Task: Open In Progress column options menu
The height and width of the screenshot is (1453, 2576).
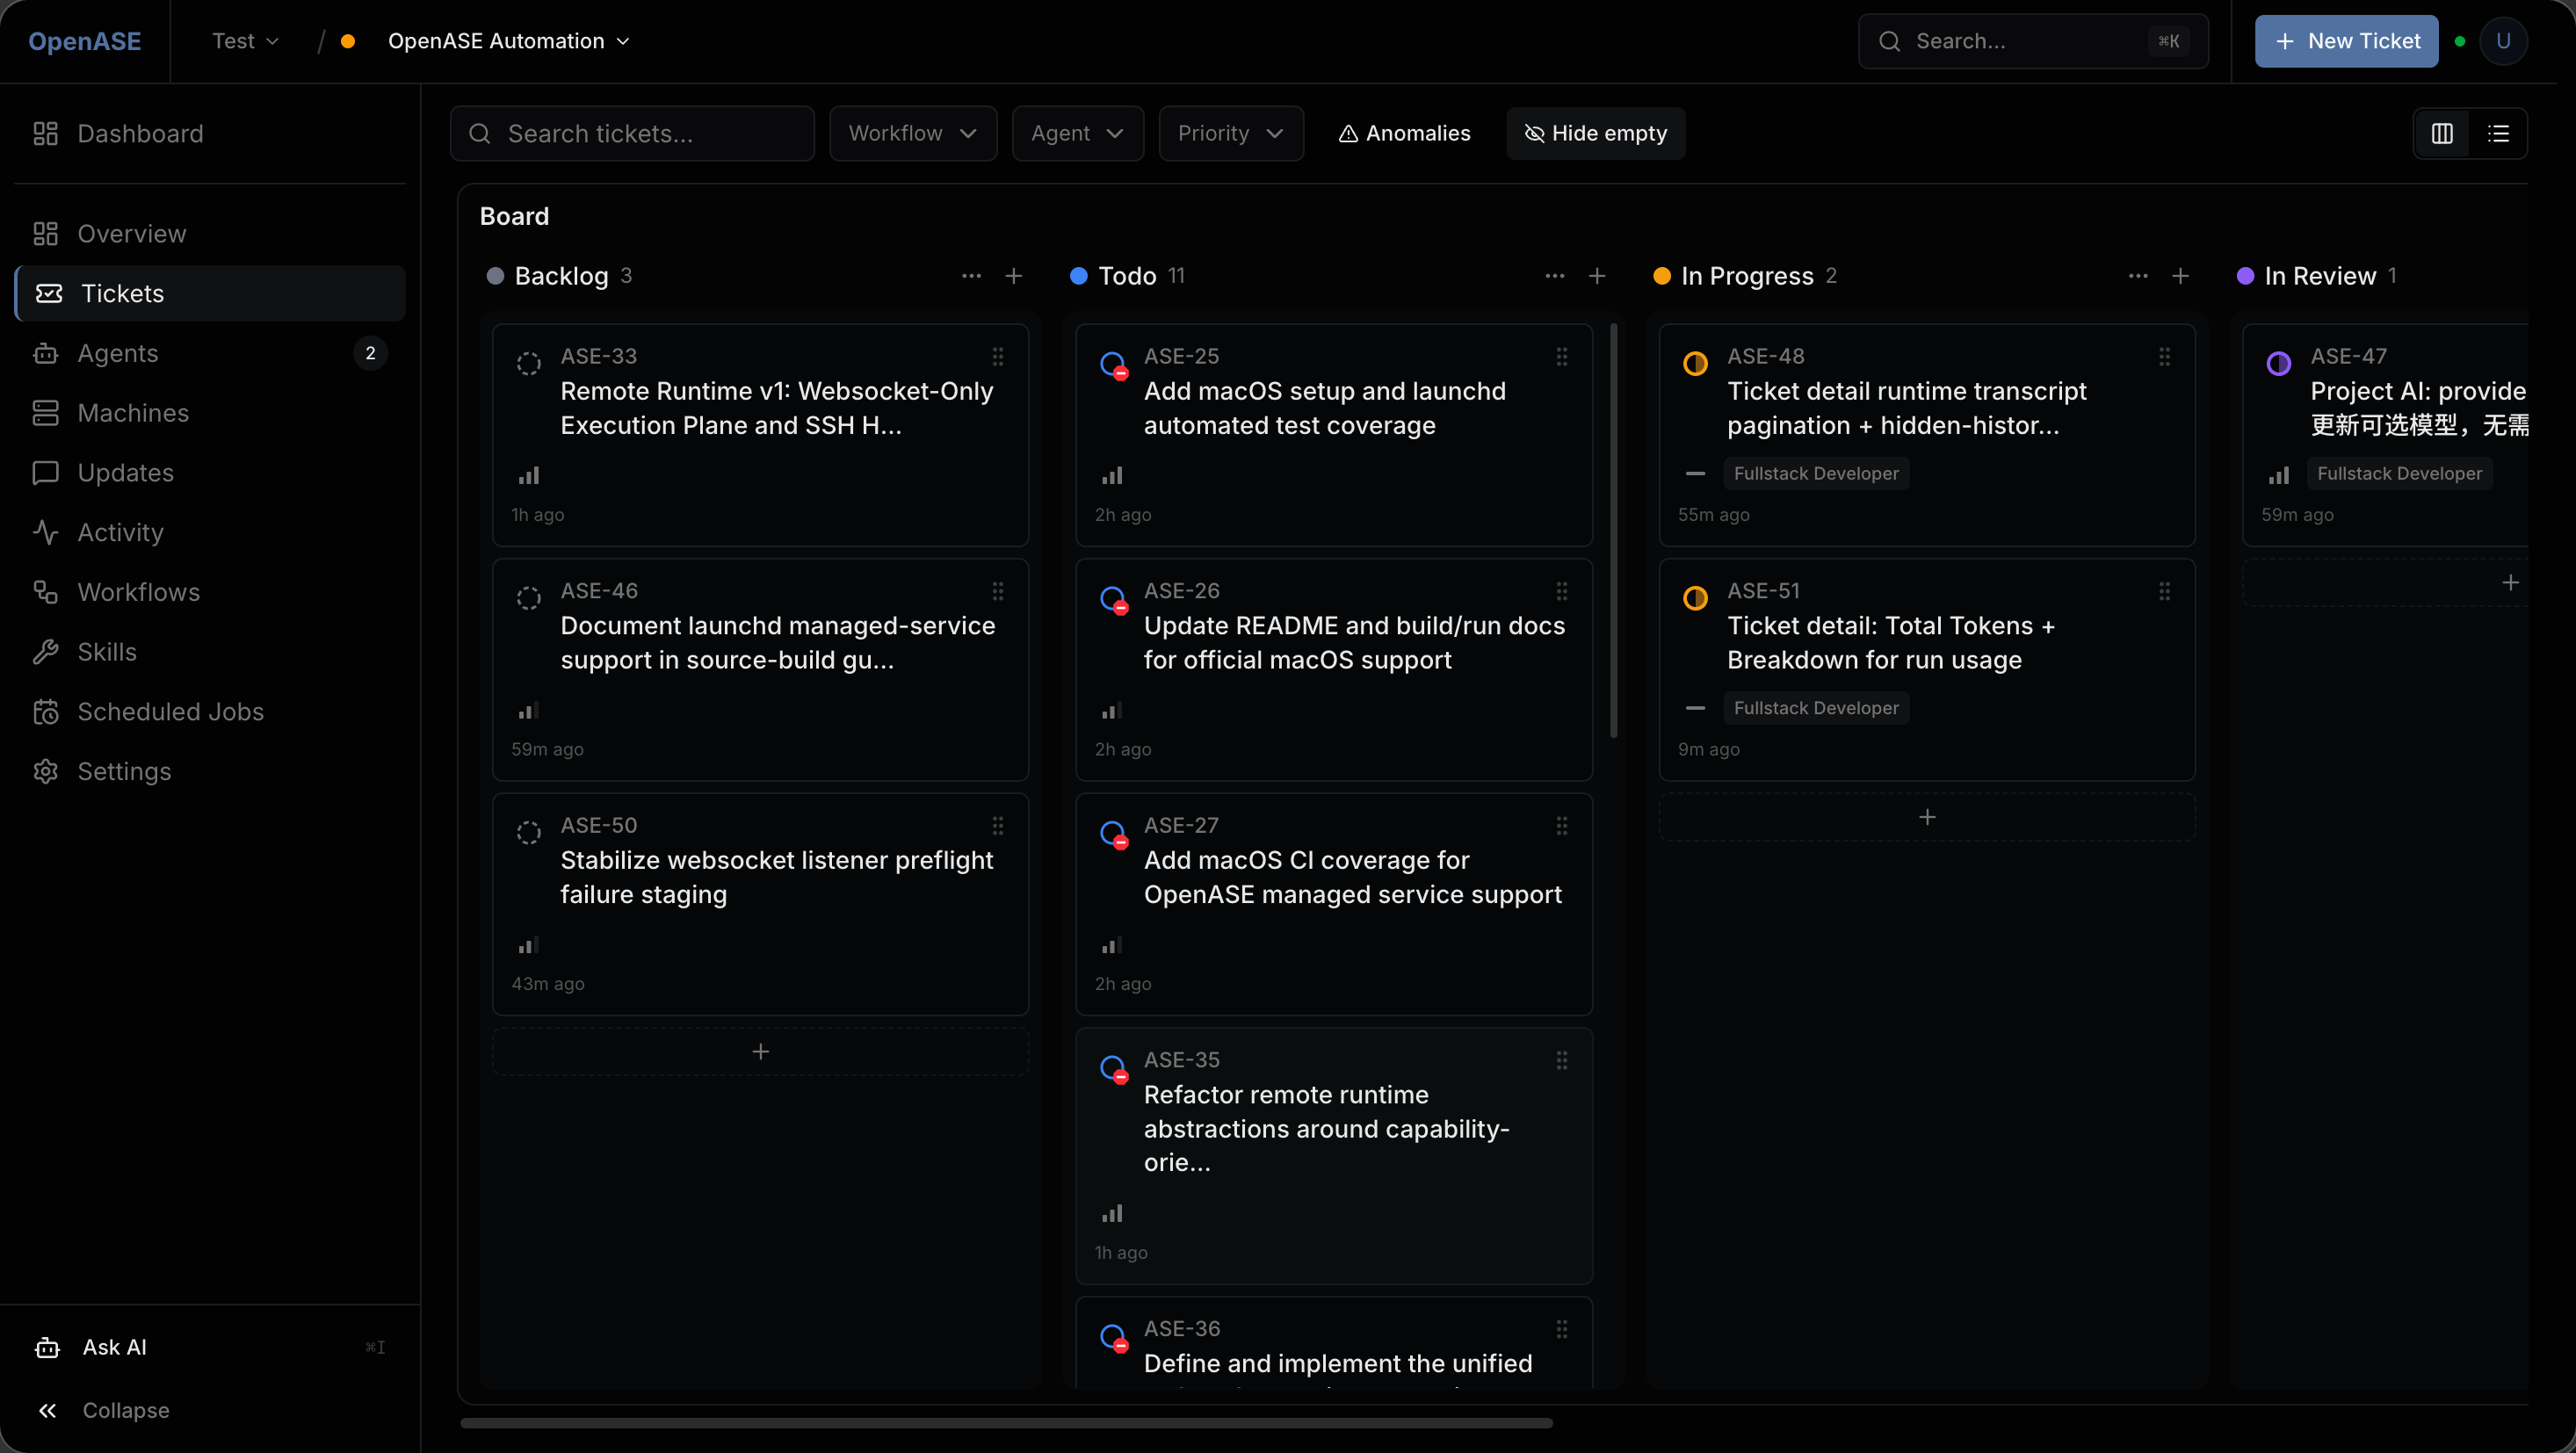Action: (2138, 276)
